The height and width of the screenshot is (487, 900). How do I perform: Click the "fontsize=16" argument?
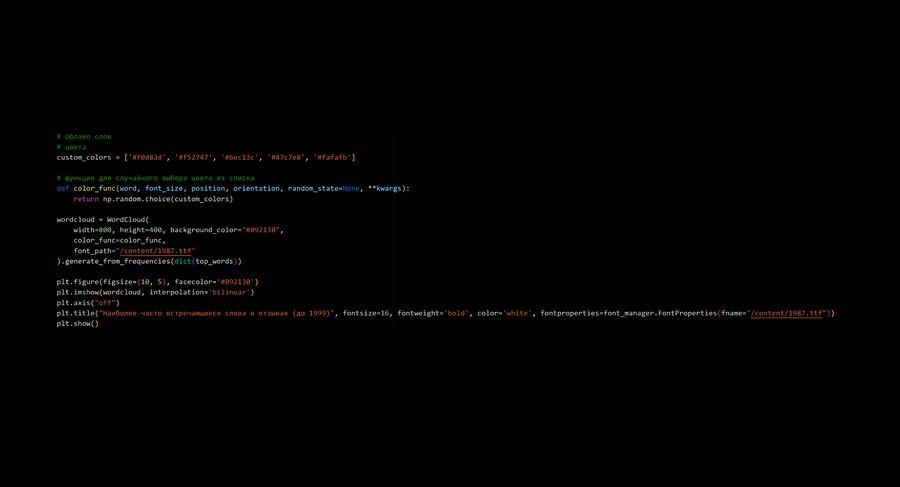pos(366,314)
